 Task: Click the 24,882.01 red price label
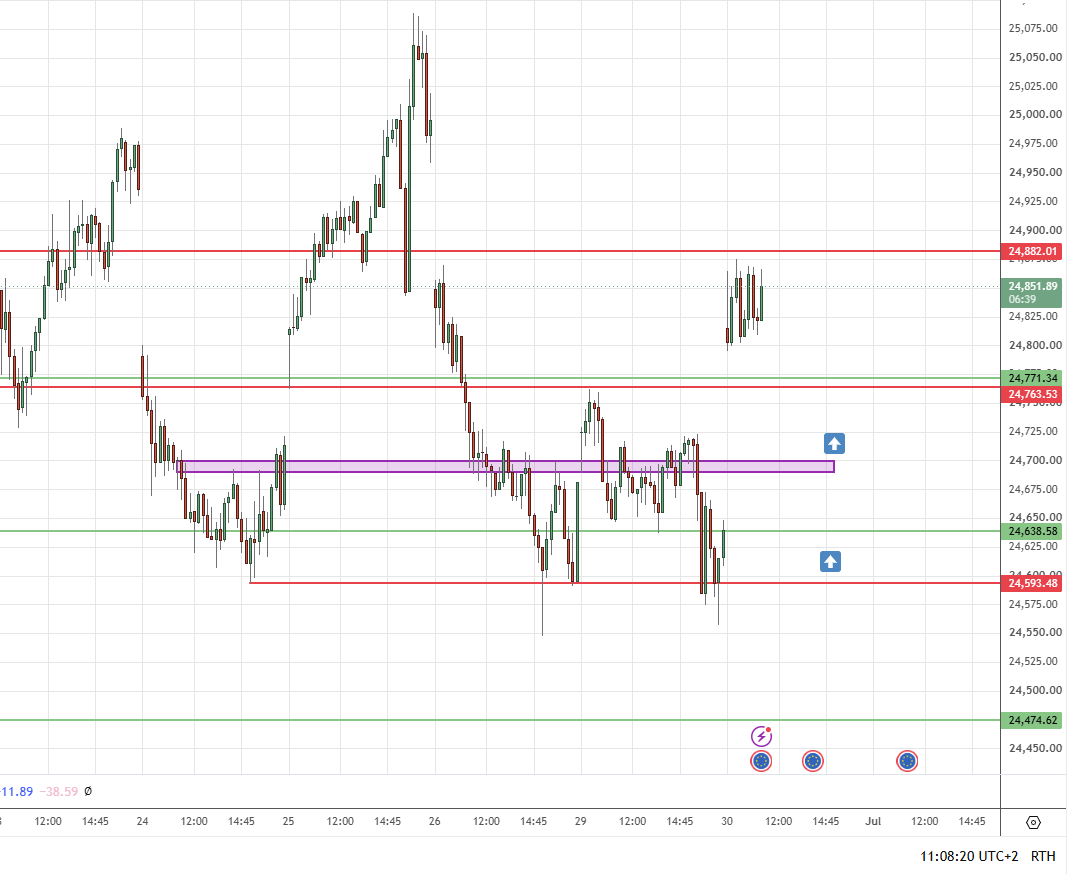(x=1032, y=251)
